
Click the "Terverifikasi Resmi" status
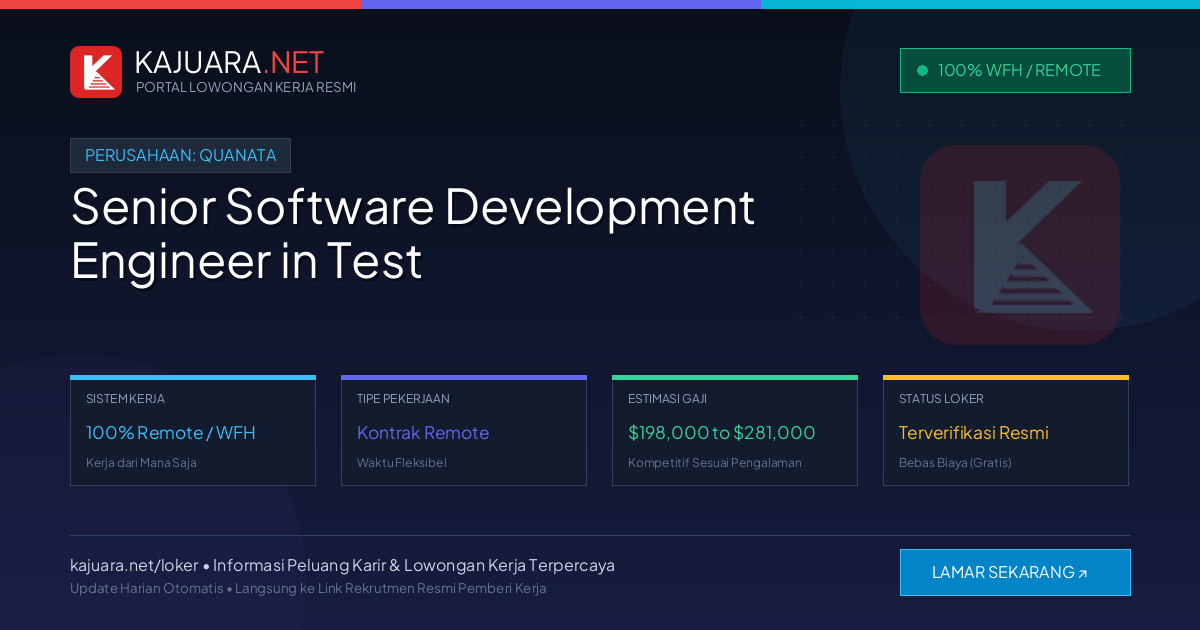[974, 433]
